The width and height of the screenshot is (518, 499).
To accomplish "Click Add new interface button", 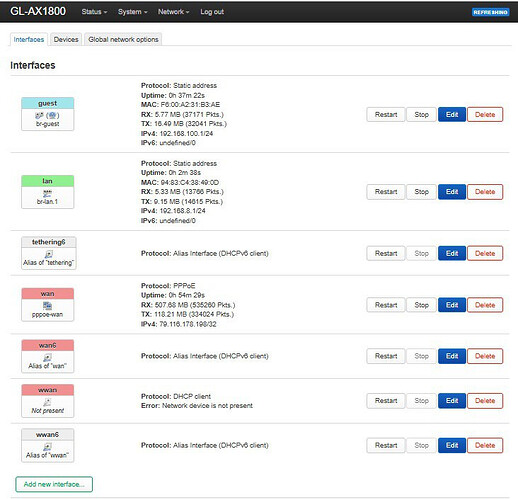I will [x=54, y=484].
